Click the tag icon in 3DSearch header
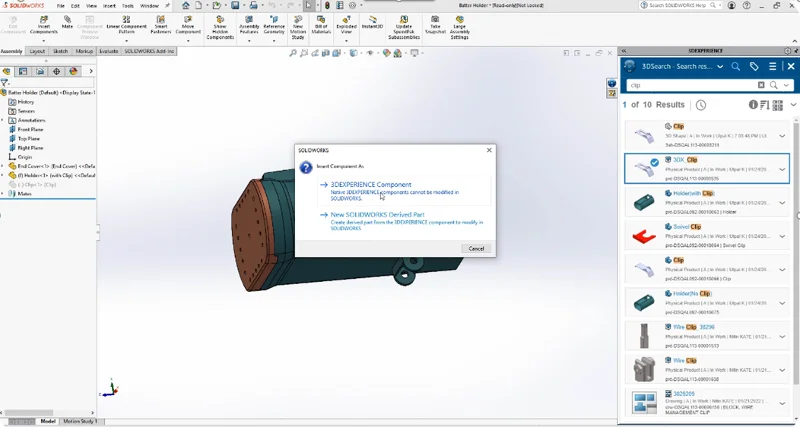Screen dimensions: 800x427 (x=754, y=67)
